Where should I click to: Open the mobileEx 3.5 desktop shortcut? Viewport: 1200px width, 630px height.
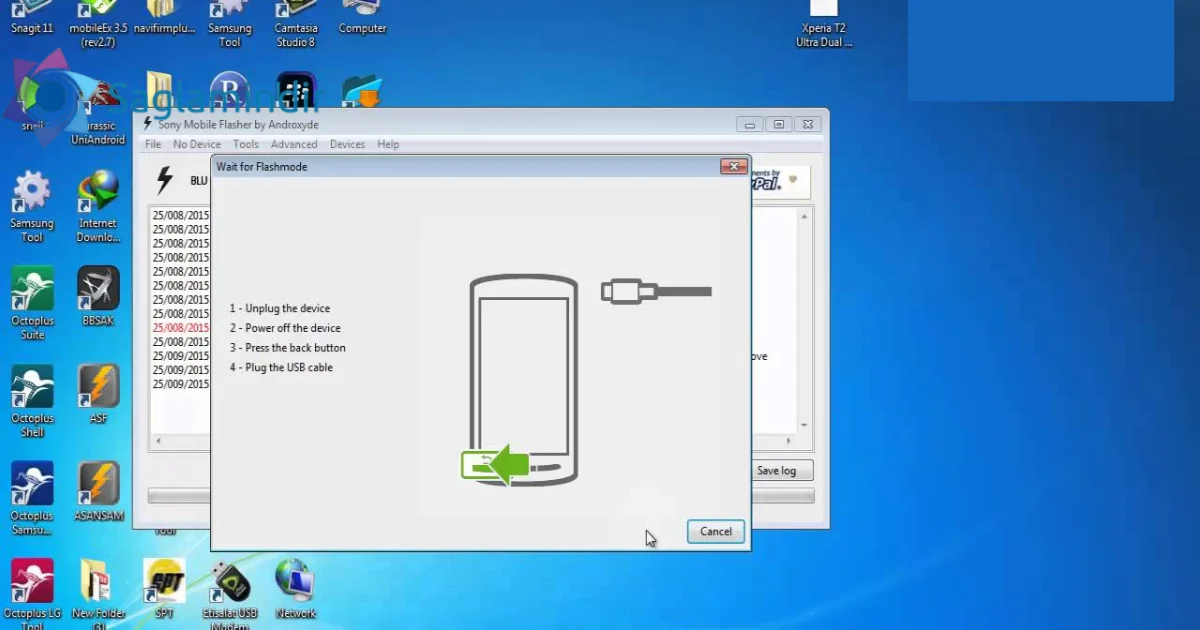tap(98, 24)
